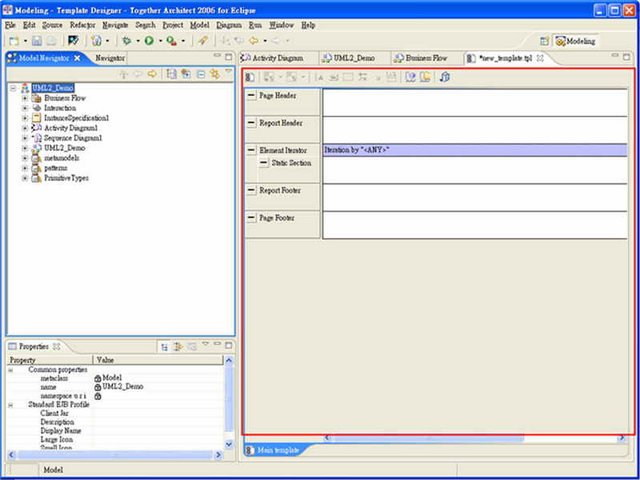The image size is (640, 480).
Task: Click the blue generate icon in Template Designer toolbar
Action: (x=445, y=77)
